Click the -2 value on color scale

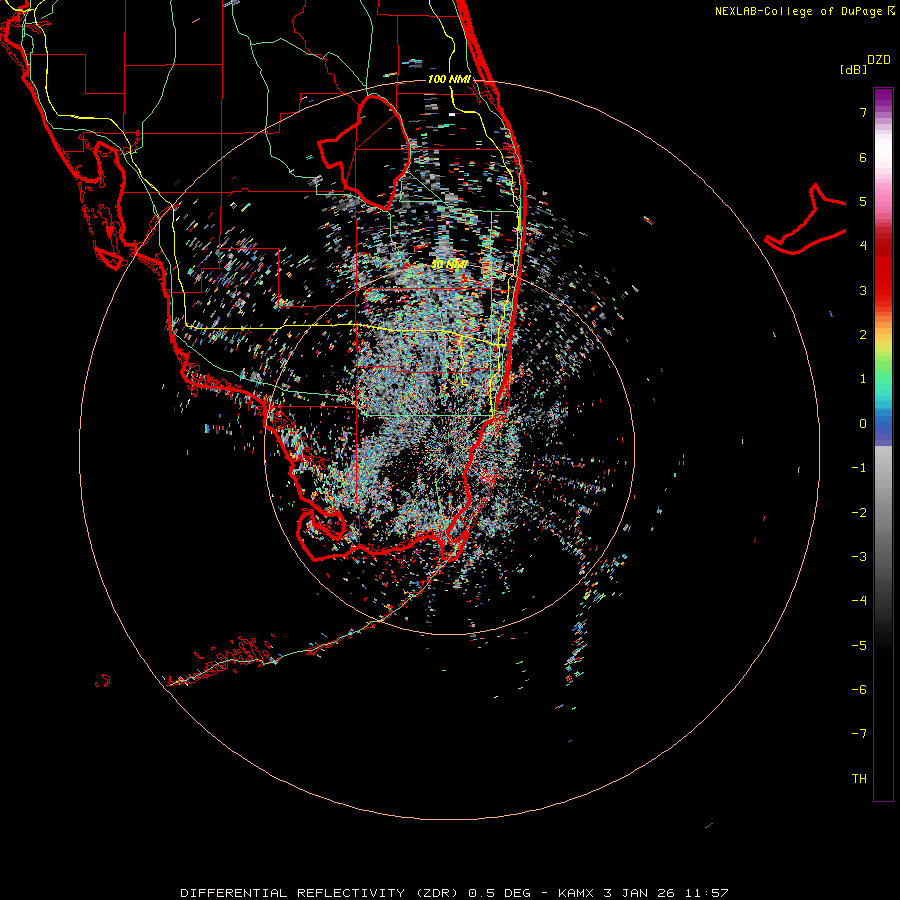[x=859, y=513]
